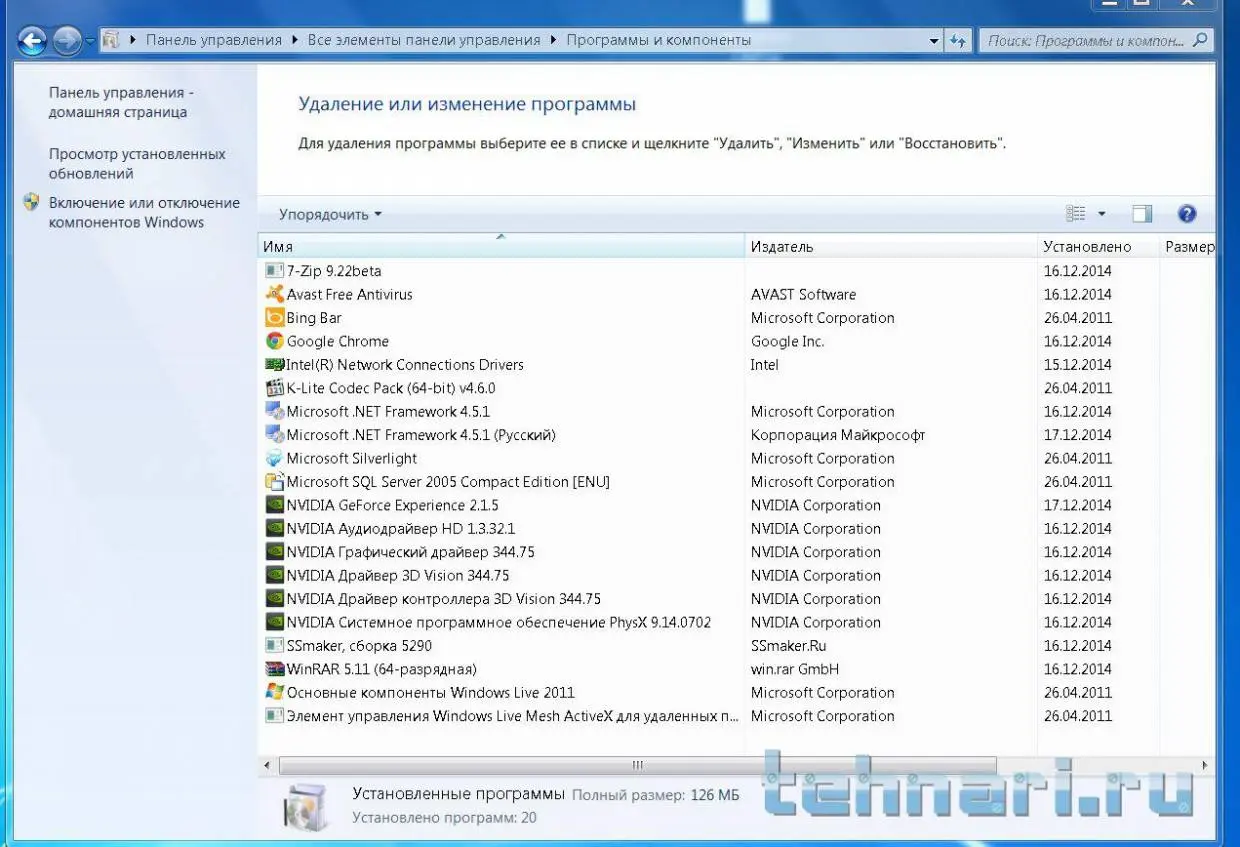Open Панель управления - домашняя страница link
Screen dimensions: 1240x847
[x=121, y=102]
